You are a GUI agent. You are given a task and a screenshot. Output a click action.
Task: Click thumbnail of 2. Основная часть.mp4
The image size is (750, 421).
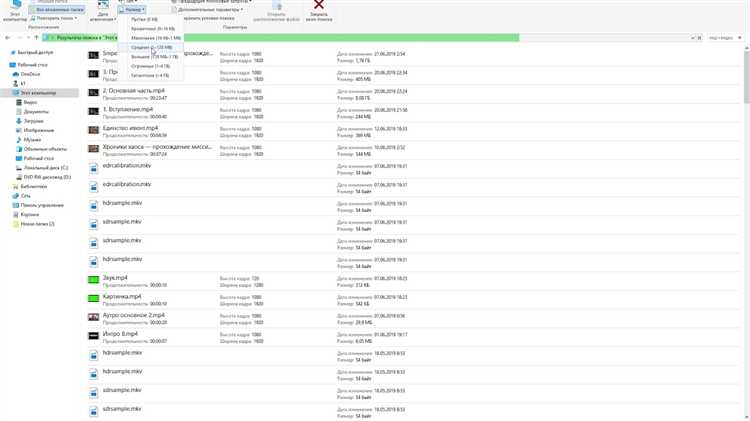pos(93,92)
